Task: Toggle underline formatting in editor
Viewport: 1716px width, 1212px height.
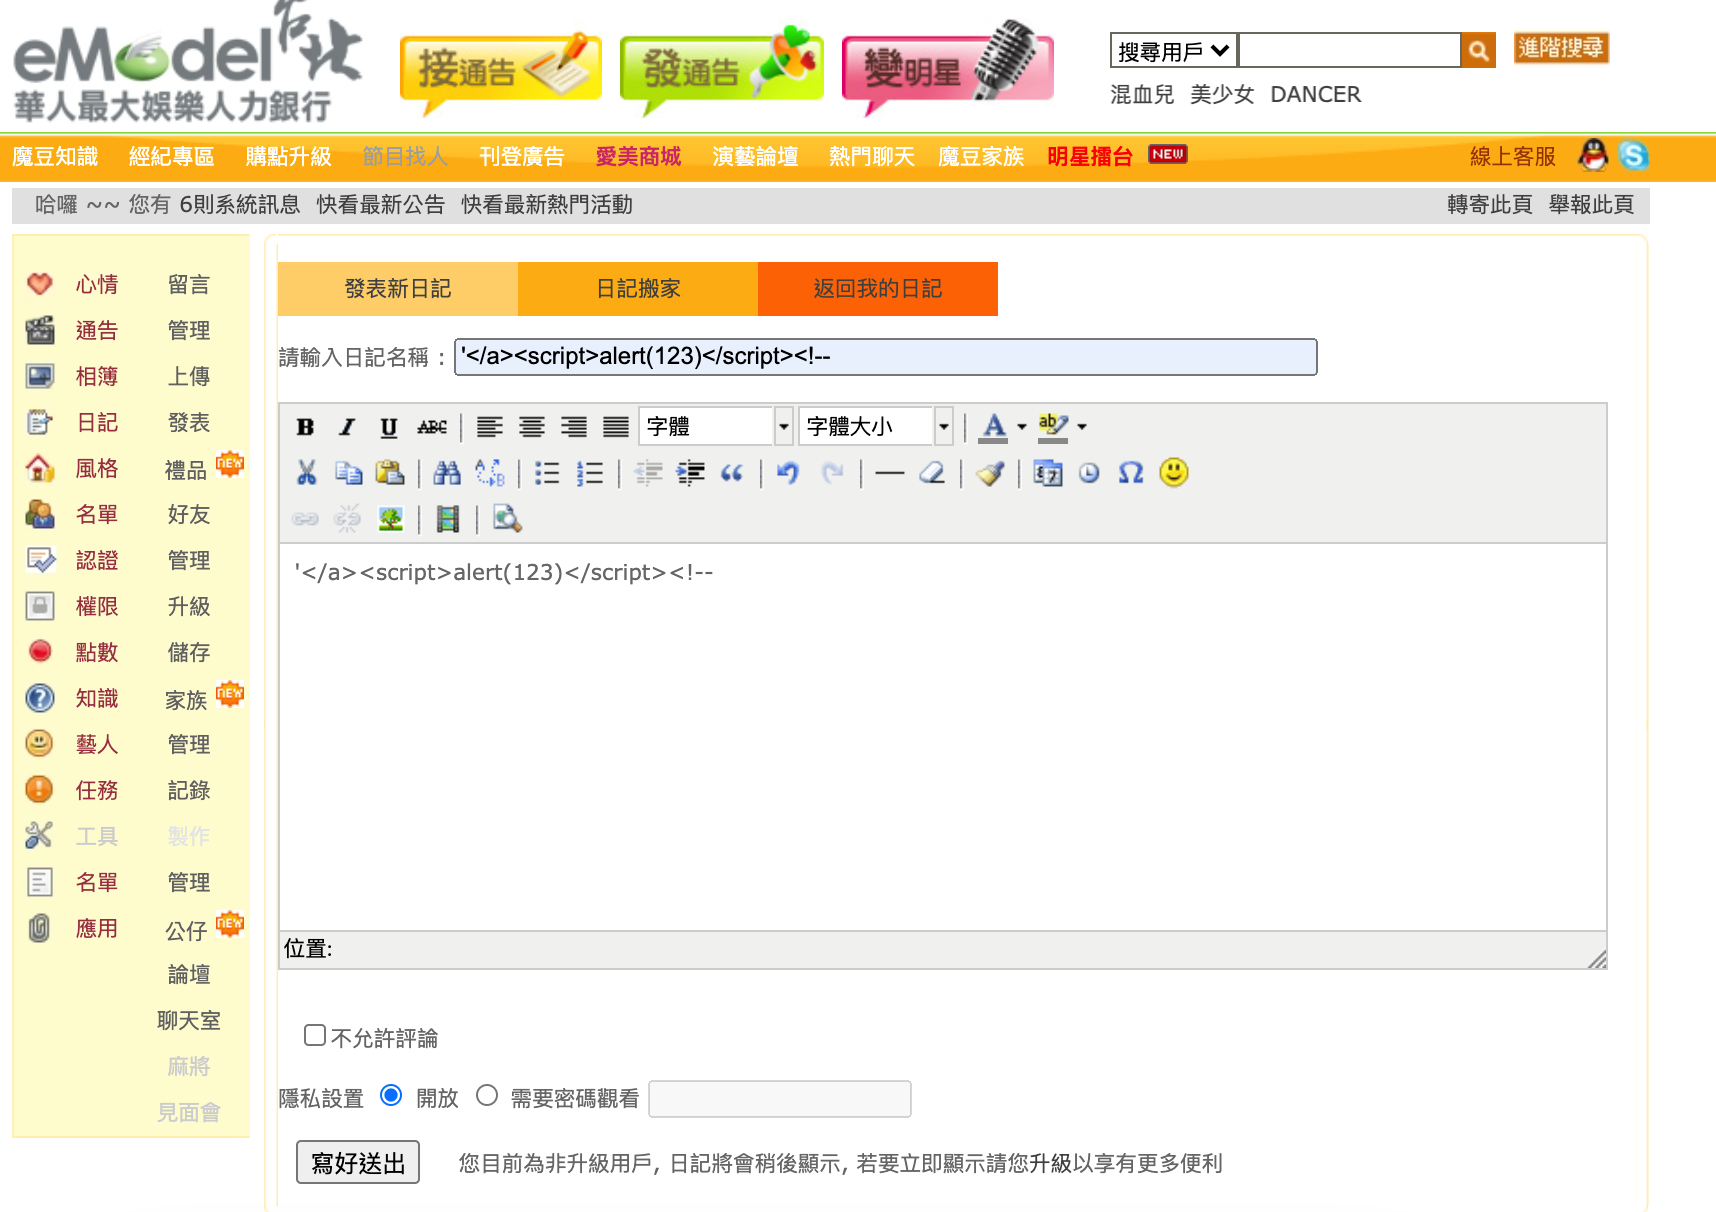Action: pyautogui.click(x=389, y=427)
